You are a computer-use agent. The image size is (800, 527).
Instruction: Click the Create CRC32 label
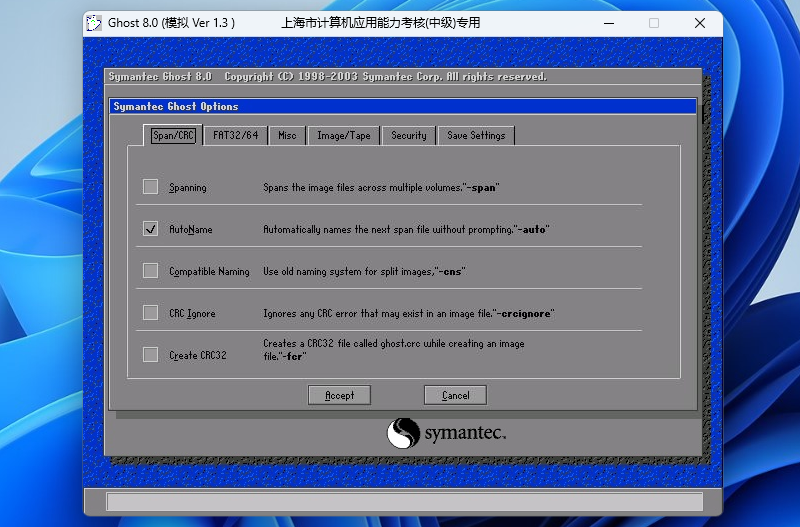click(198, 356)
